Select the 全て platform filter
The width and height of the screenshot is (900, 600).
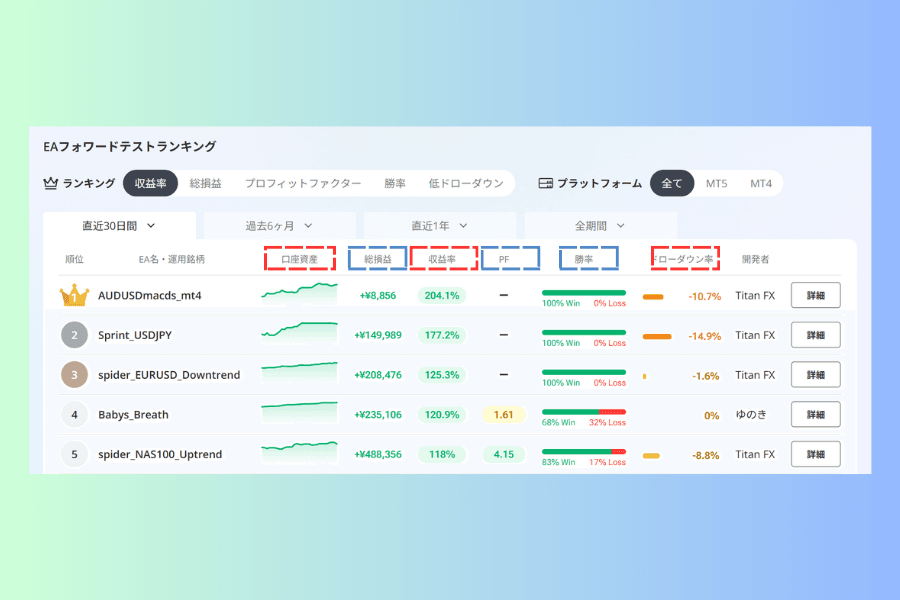coord(672,183)
